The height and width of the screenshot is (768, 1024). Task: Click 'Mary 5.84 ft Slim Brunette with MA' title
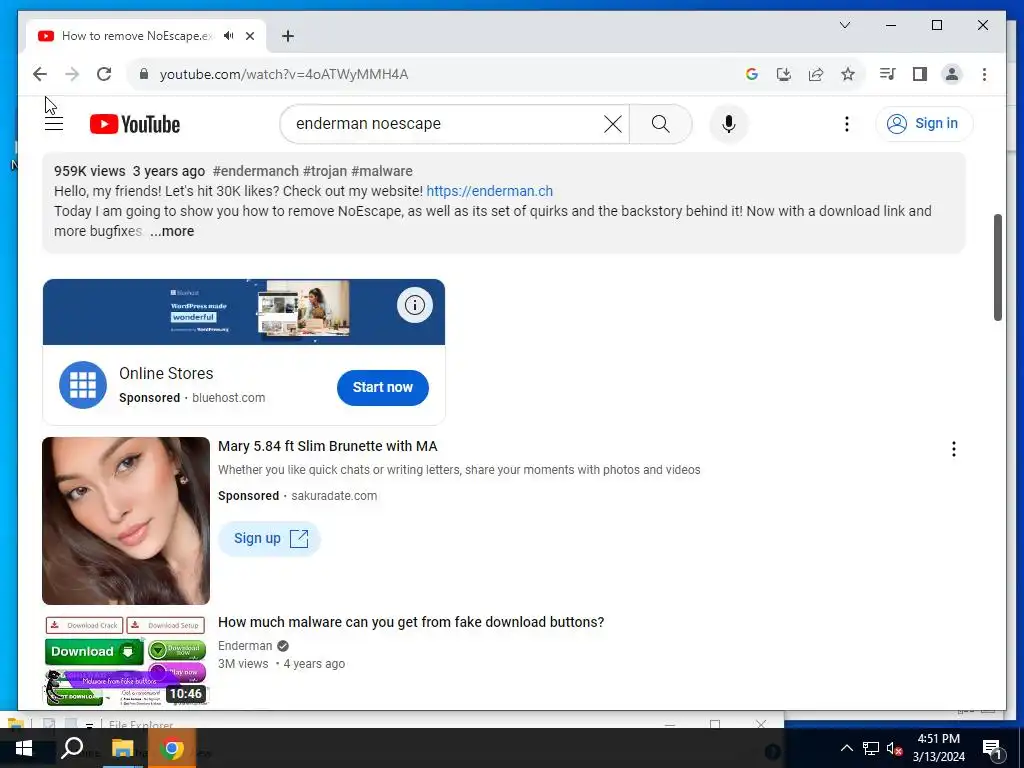point(328,446)
